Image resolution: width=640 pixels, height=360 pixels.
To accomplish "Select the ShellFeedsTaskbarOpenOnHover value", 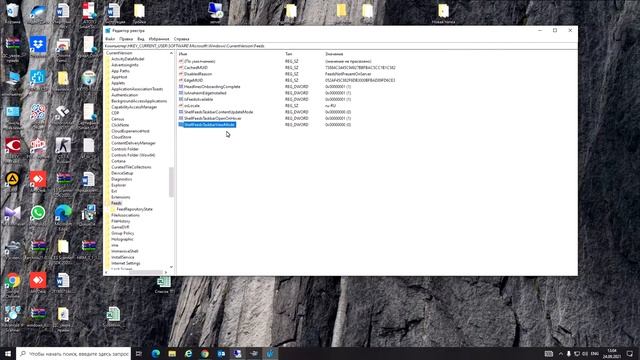I will click(212, 118).
